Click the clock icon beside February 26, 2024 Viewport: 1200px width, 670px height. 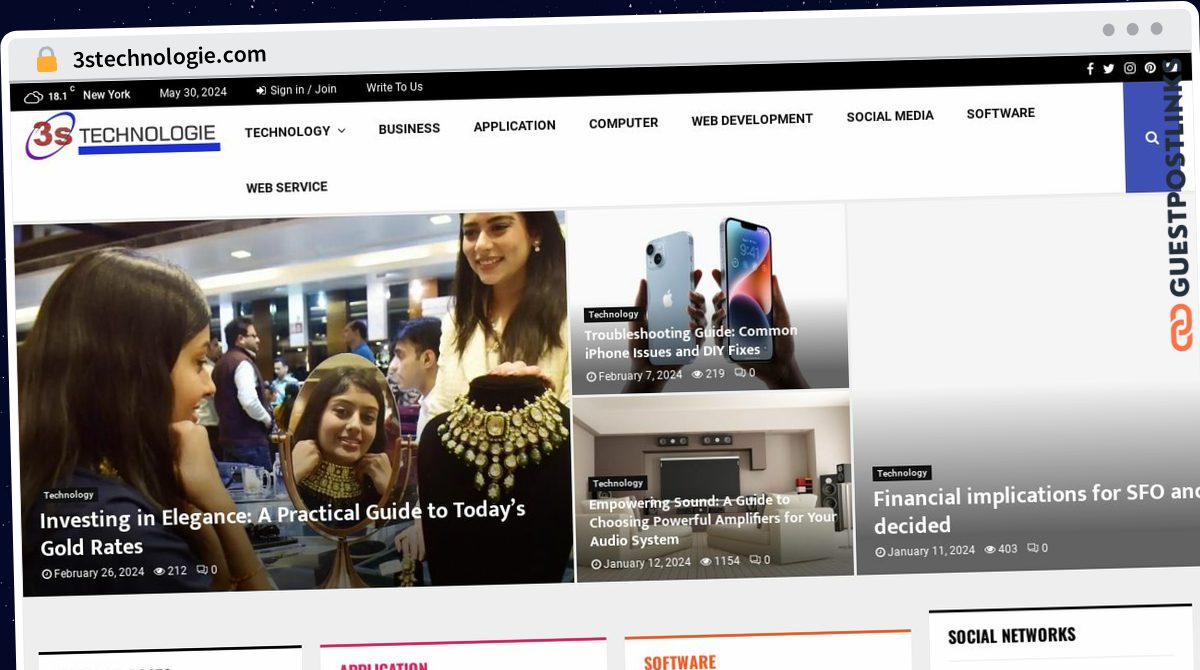click(x=47, y=574)
